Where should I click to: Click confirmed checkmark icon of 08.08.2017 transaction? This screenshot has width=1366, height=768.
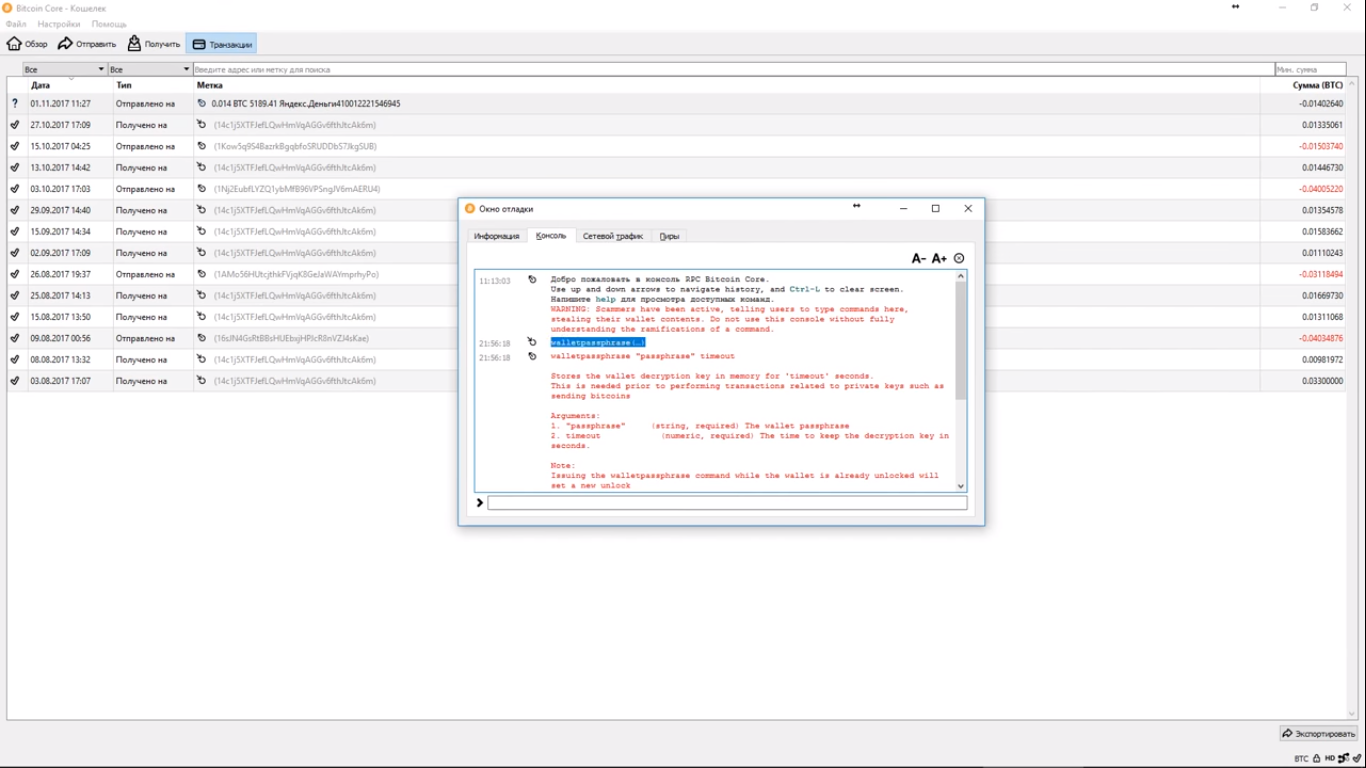point(15,360)
